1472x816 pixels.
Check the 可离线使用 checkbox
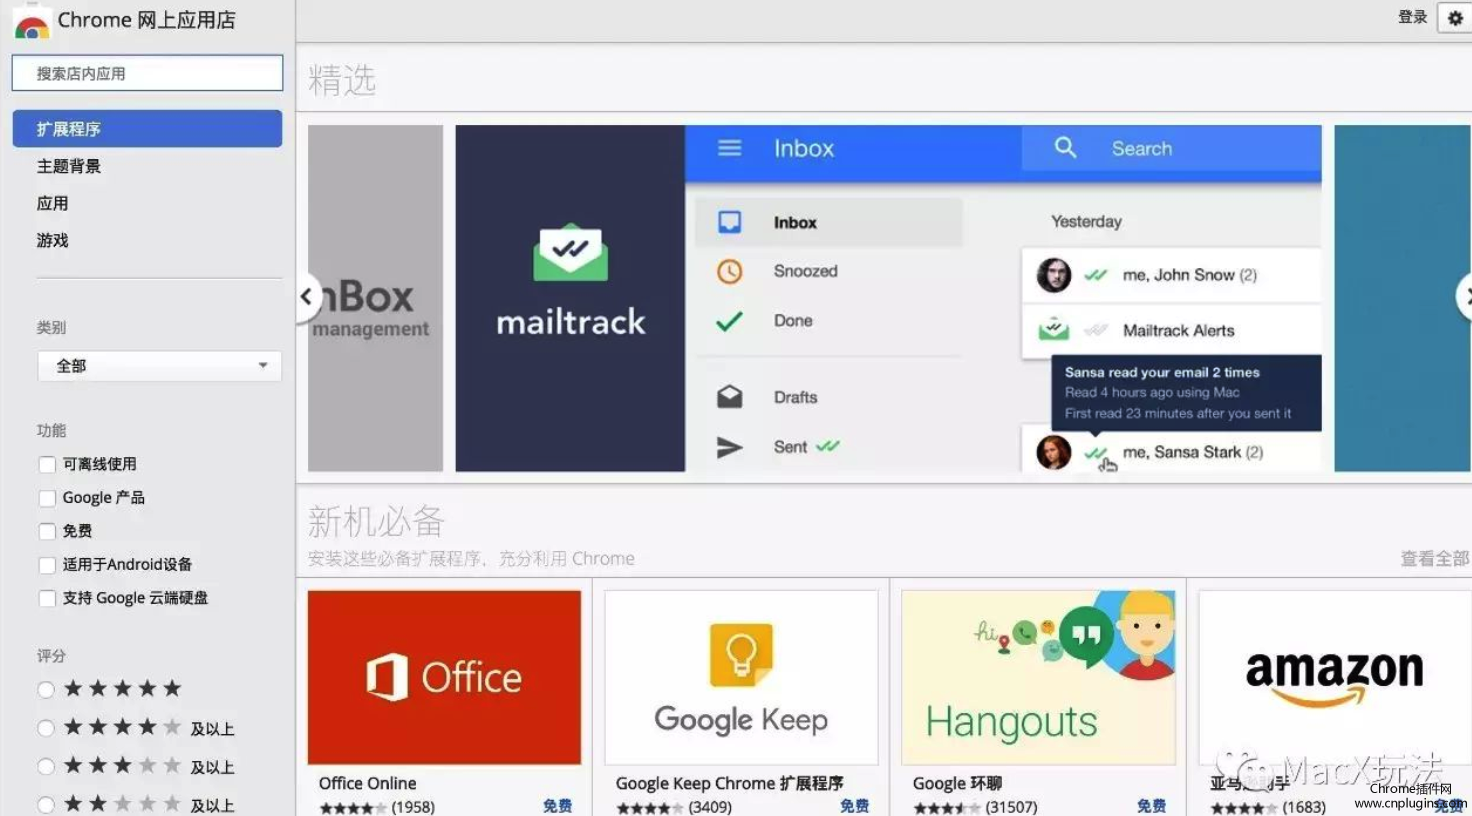tap(47, 464)
